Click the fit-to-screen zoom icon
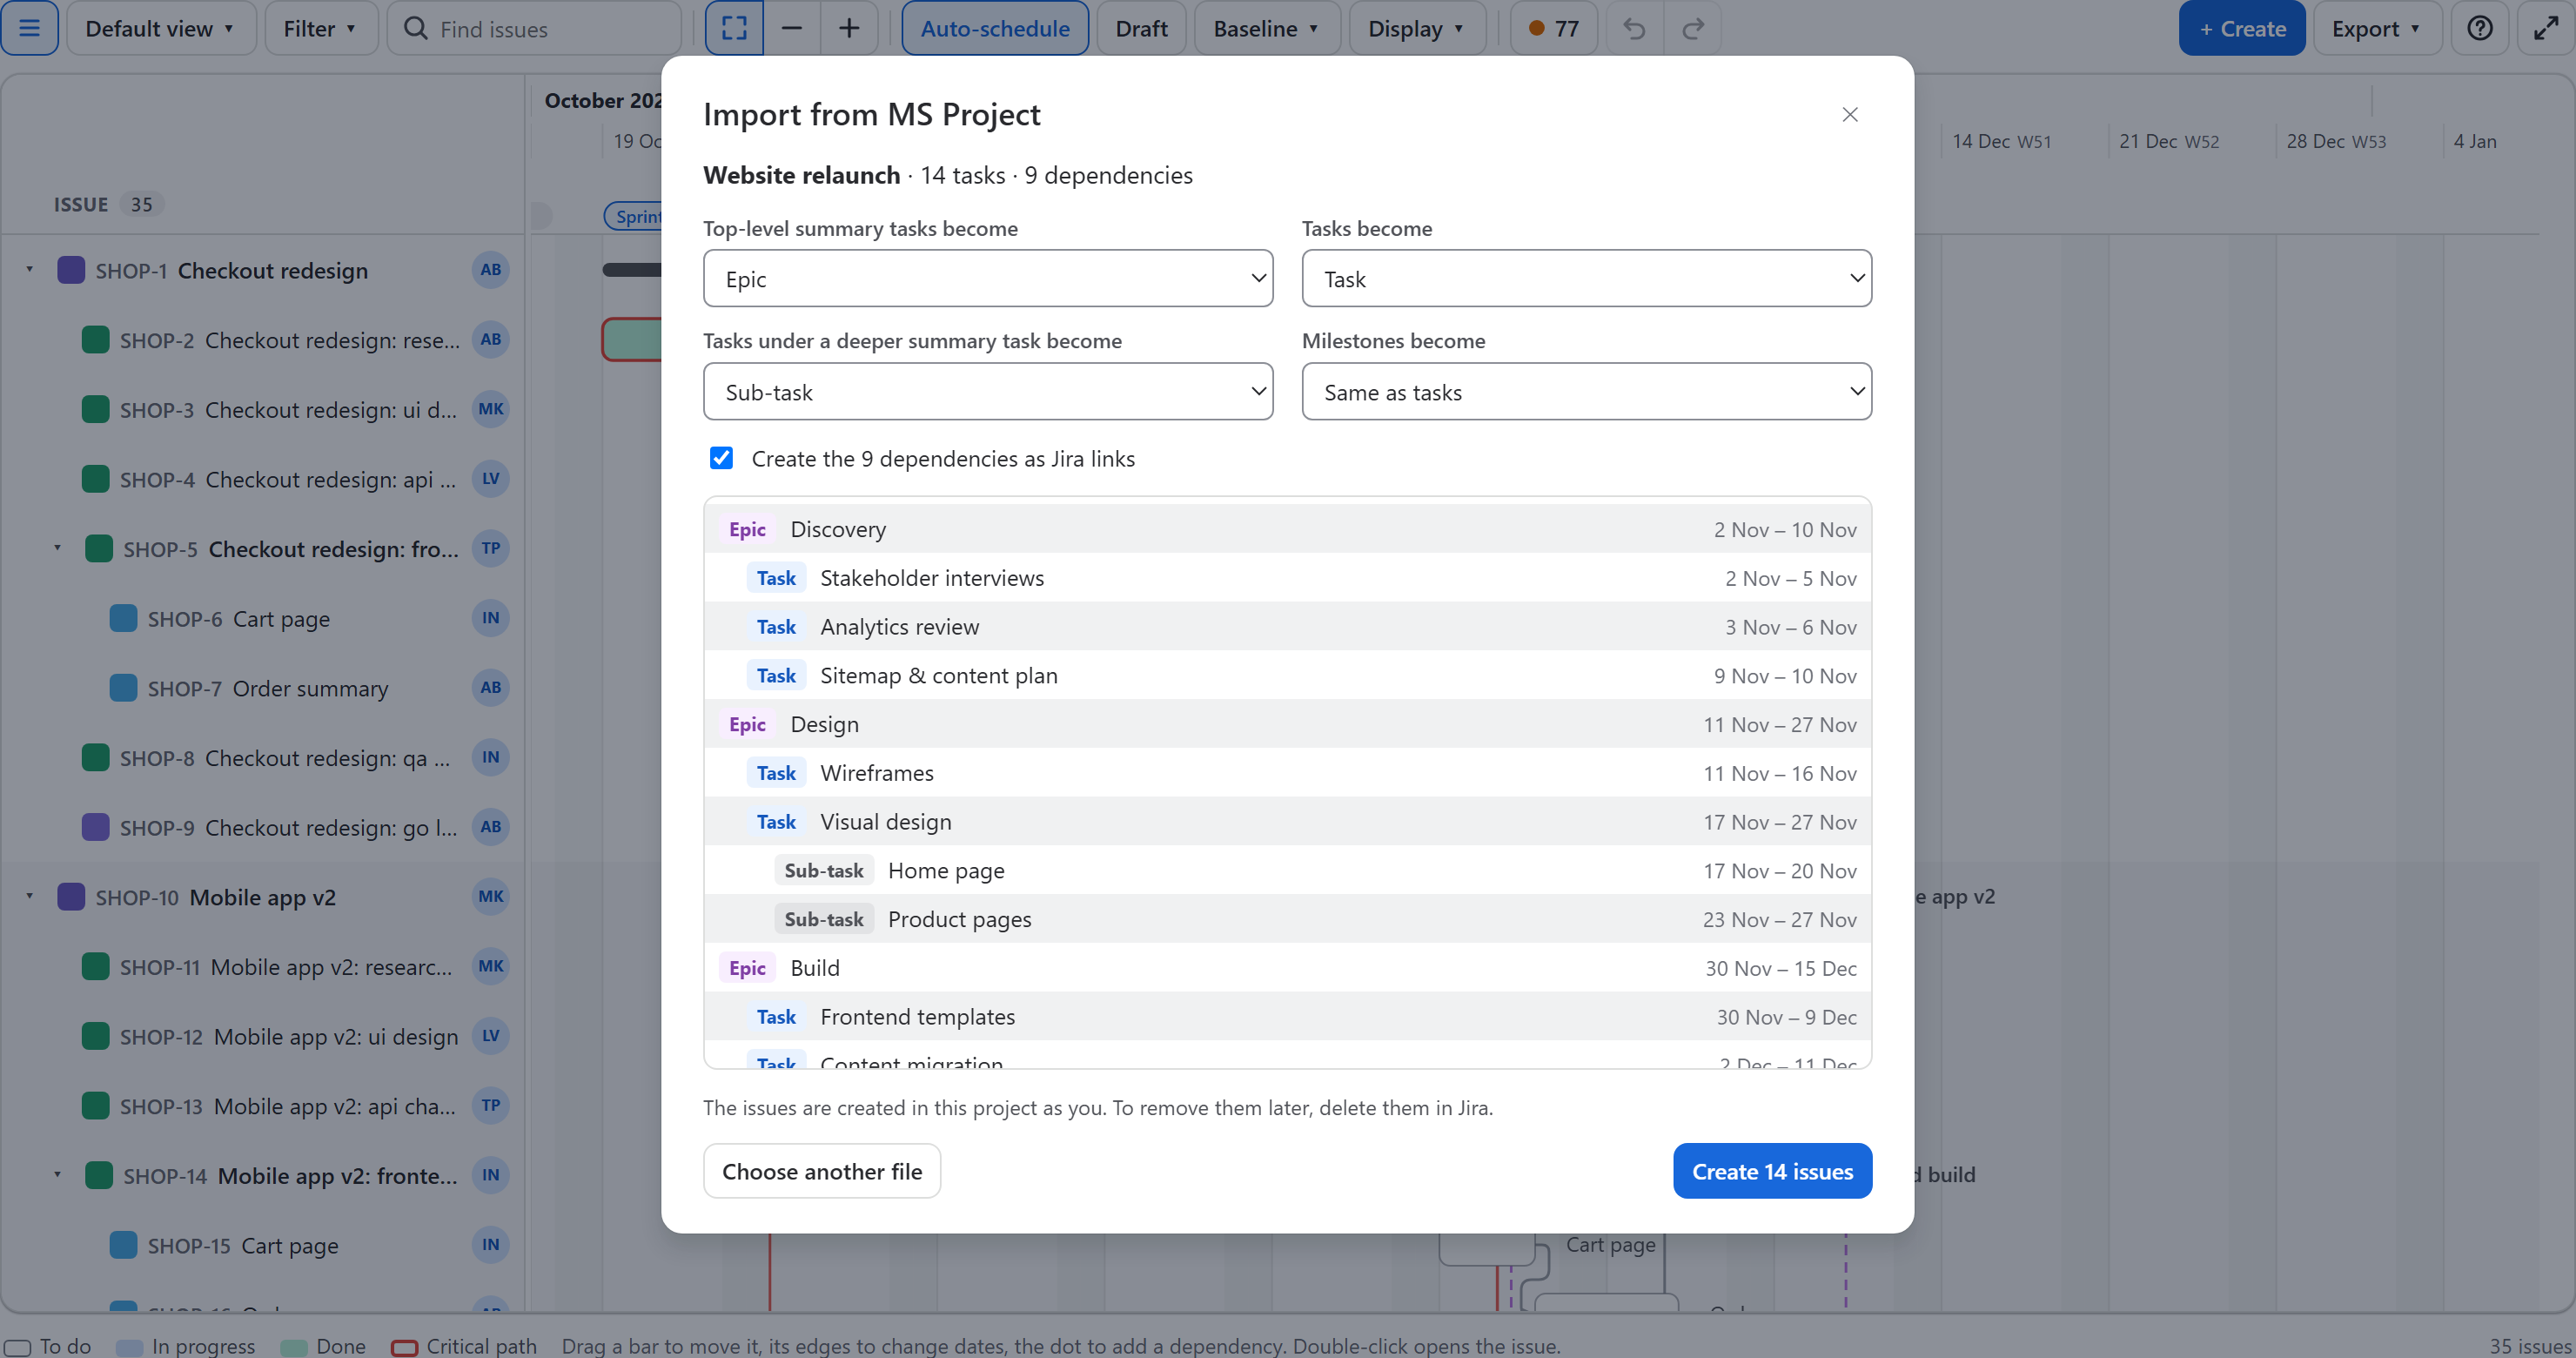 734,28
